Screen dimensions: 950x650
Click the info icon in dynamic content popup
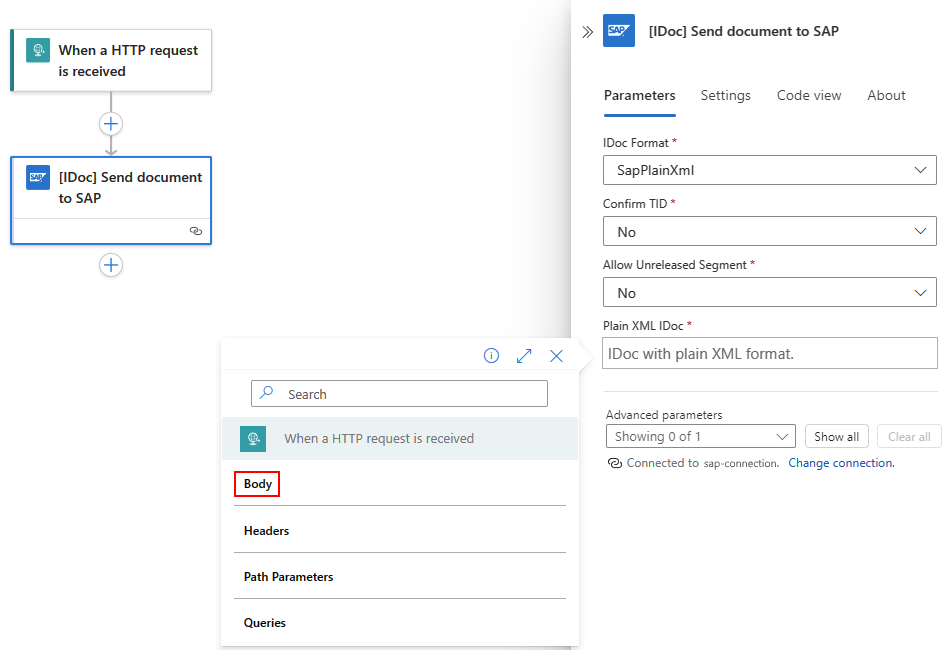coord(491,356)
